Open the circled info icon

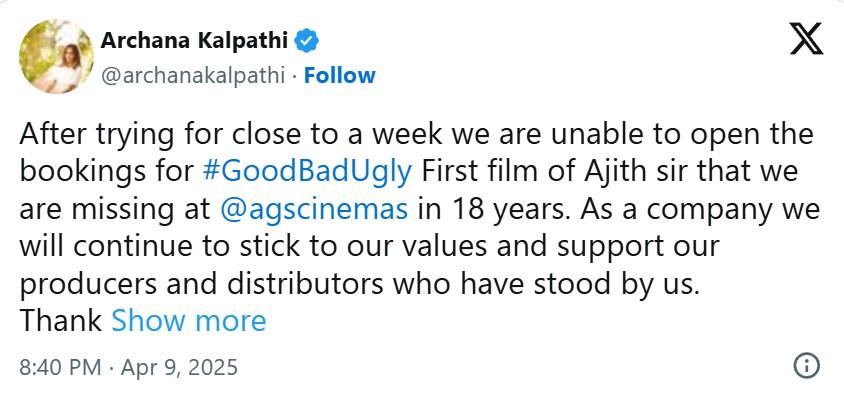[x=806, y=366]
